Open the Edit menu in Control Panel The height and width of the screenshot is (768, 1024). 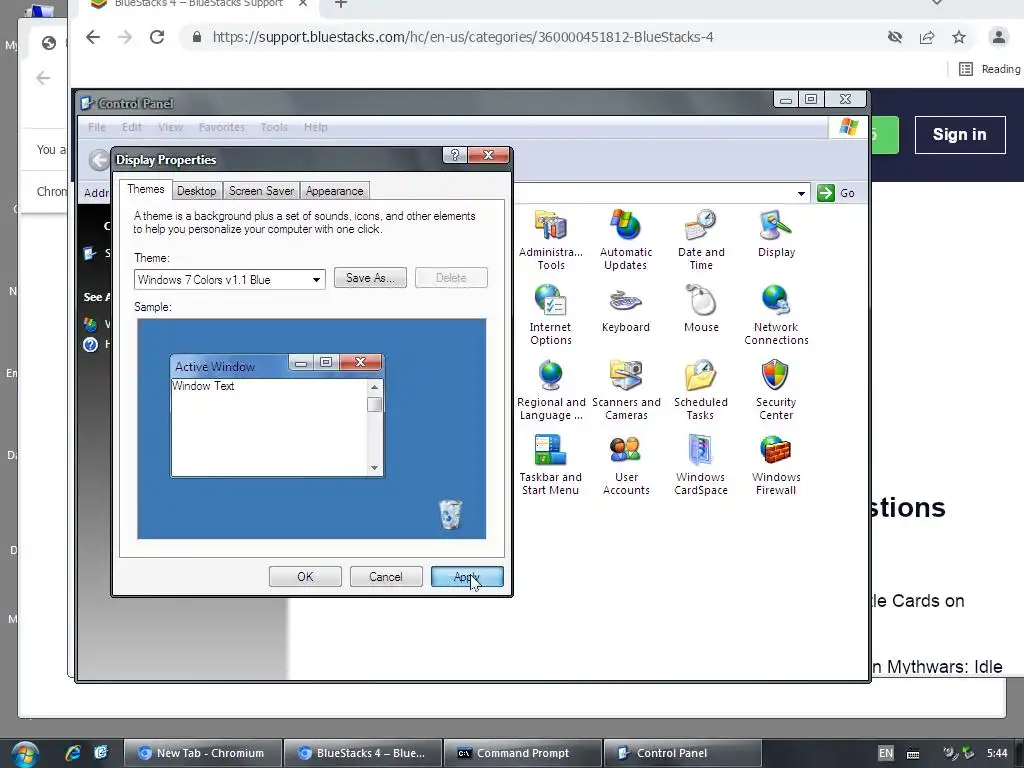click(x=131, y=127)
